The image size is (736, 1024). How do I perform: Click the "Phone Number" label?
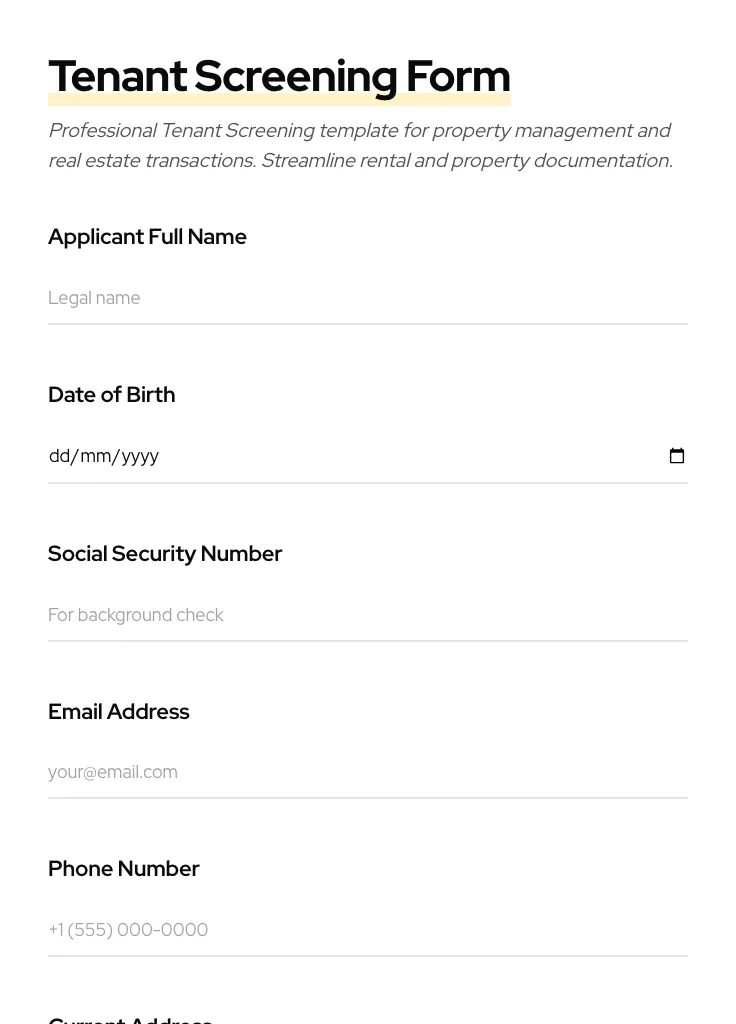coord(123,869)
